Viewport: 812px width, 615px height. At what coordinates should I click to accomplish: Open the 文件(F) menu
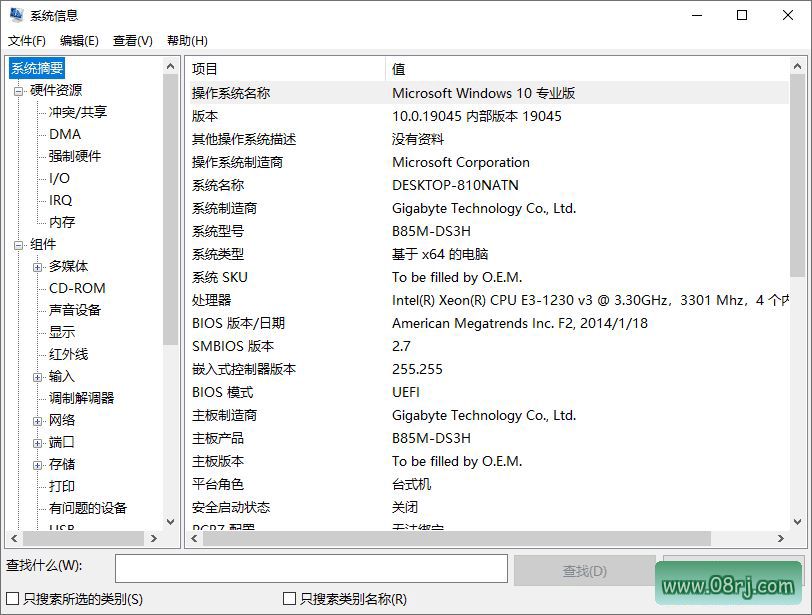[26, 40]
